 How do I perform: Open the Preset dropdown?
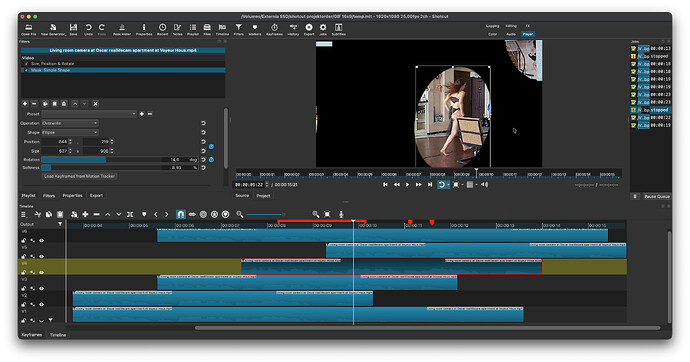(x=89, y=114)
